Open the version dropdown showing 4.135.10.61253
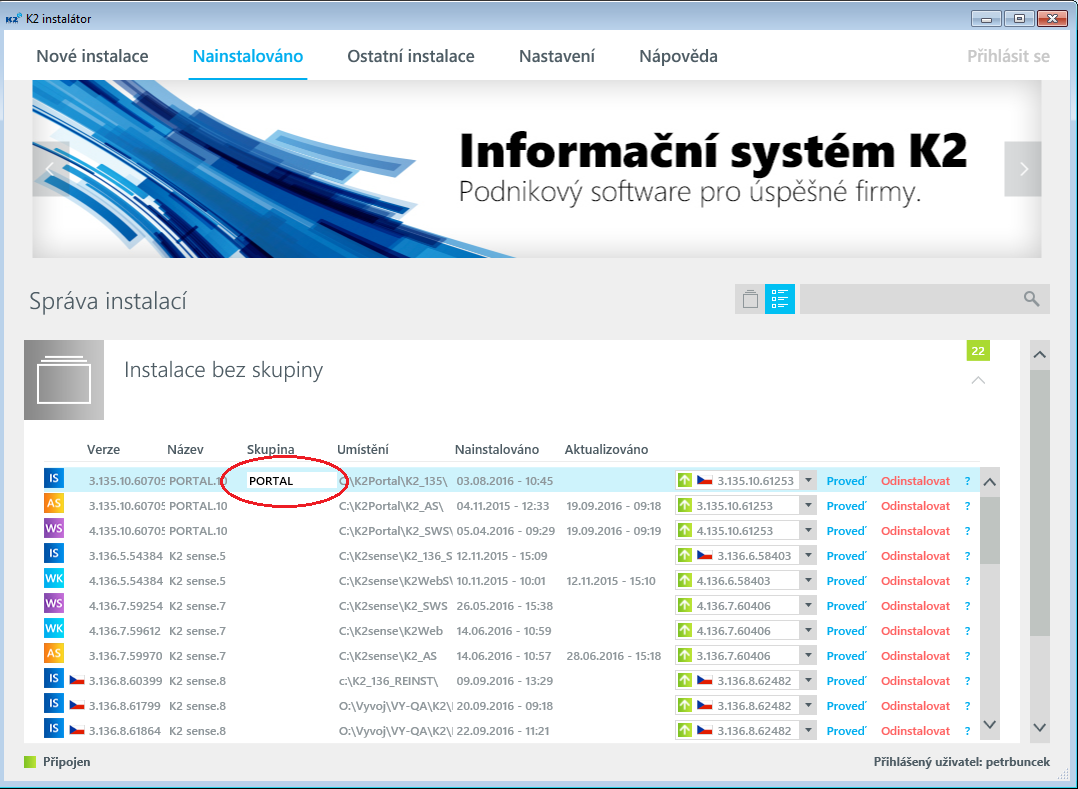 [808, 531]
